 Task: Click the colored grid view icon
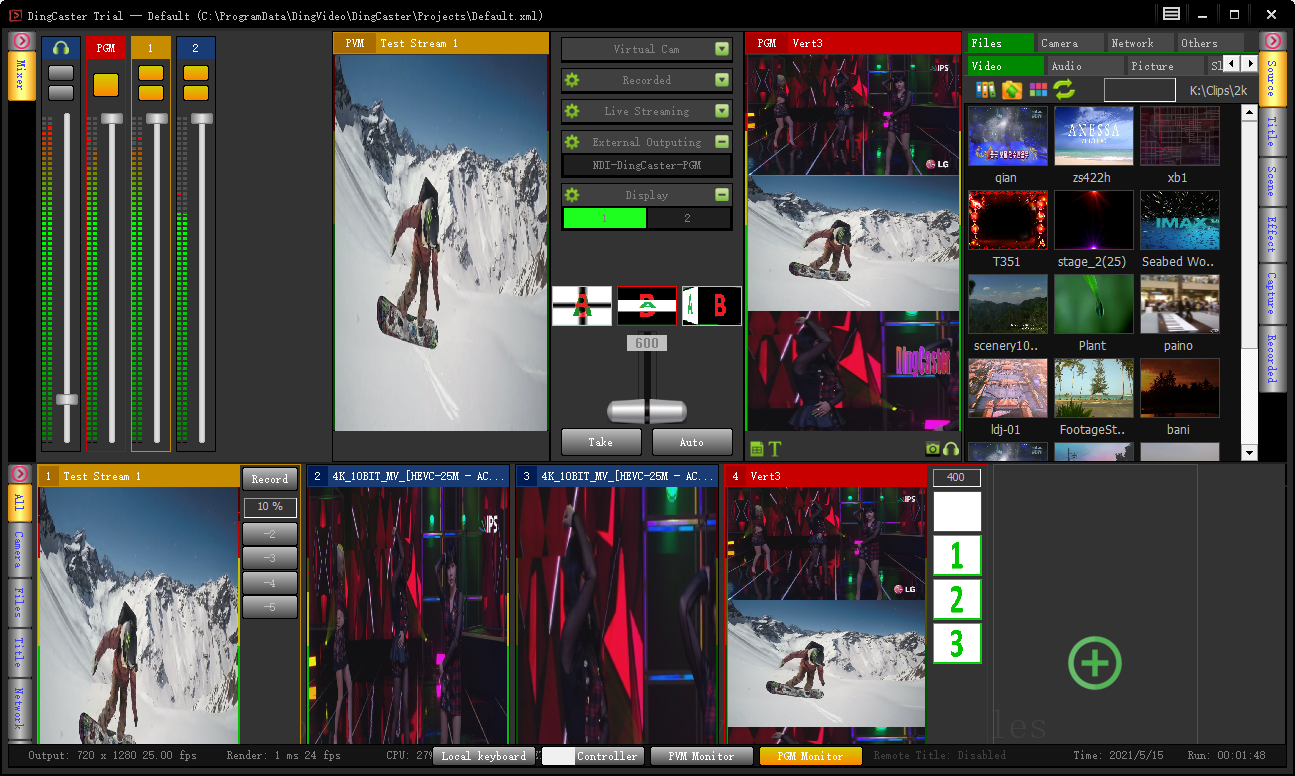1039,90
